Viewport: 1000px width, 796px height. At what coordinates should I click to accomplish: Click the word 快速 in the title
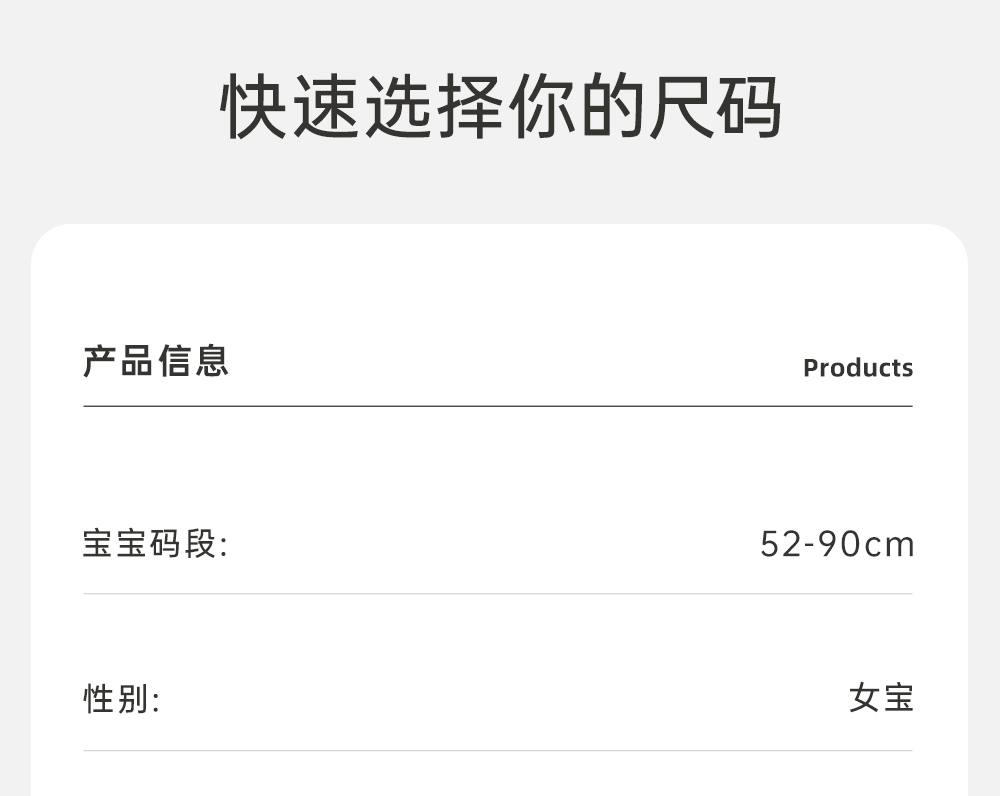[290, 106]
